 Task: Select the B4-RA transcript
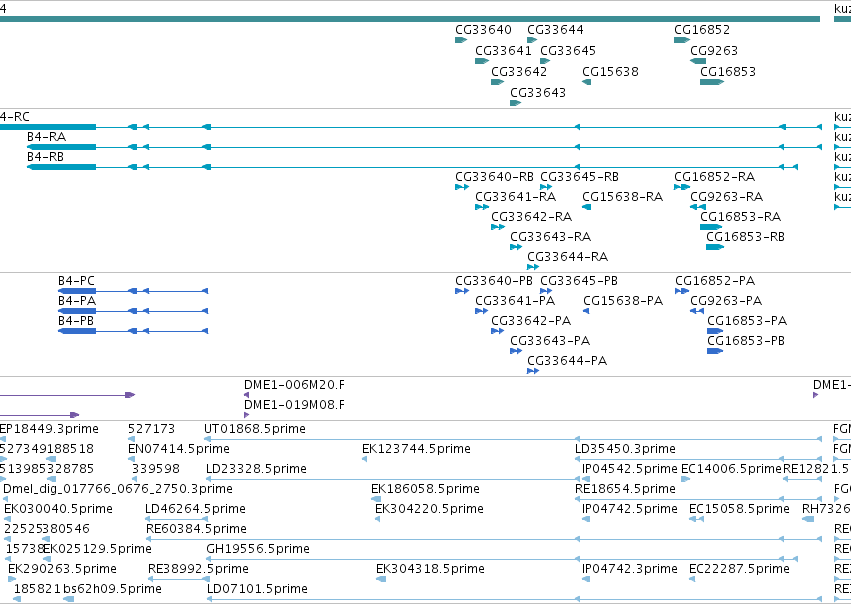(424, 147)
